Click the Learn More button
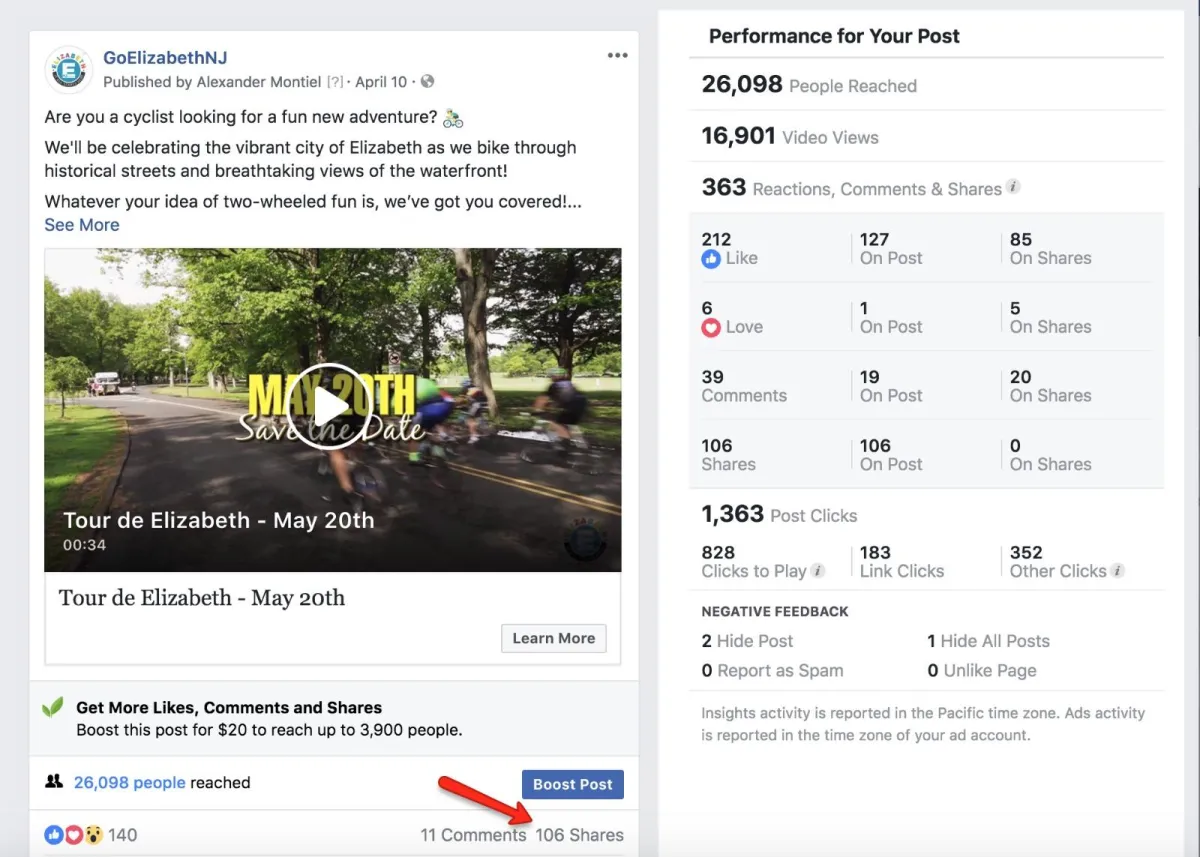The height and width of the screenshot is (857, 1200). pos(554,638)
